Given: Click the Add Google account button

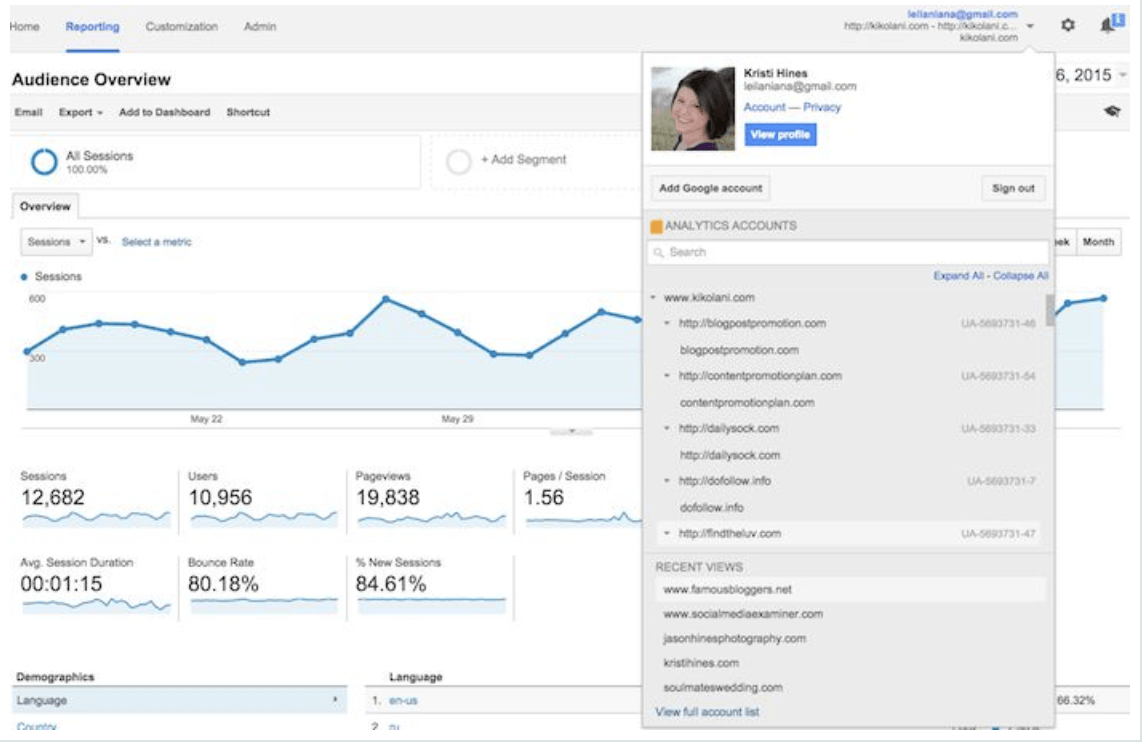Looking at the screenshot, I should (x=710, y=188).
